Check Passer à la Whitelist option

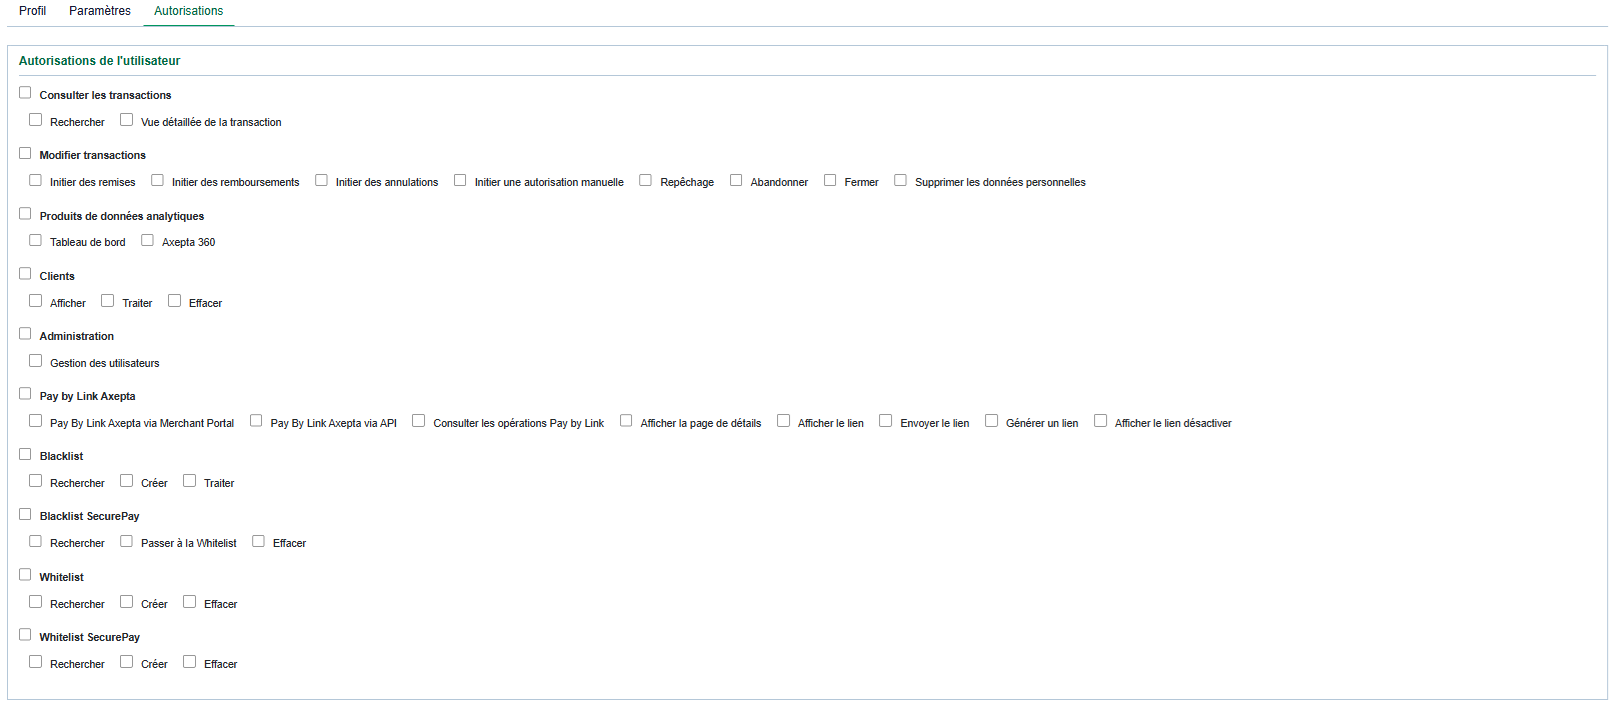click(127, 541)
